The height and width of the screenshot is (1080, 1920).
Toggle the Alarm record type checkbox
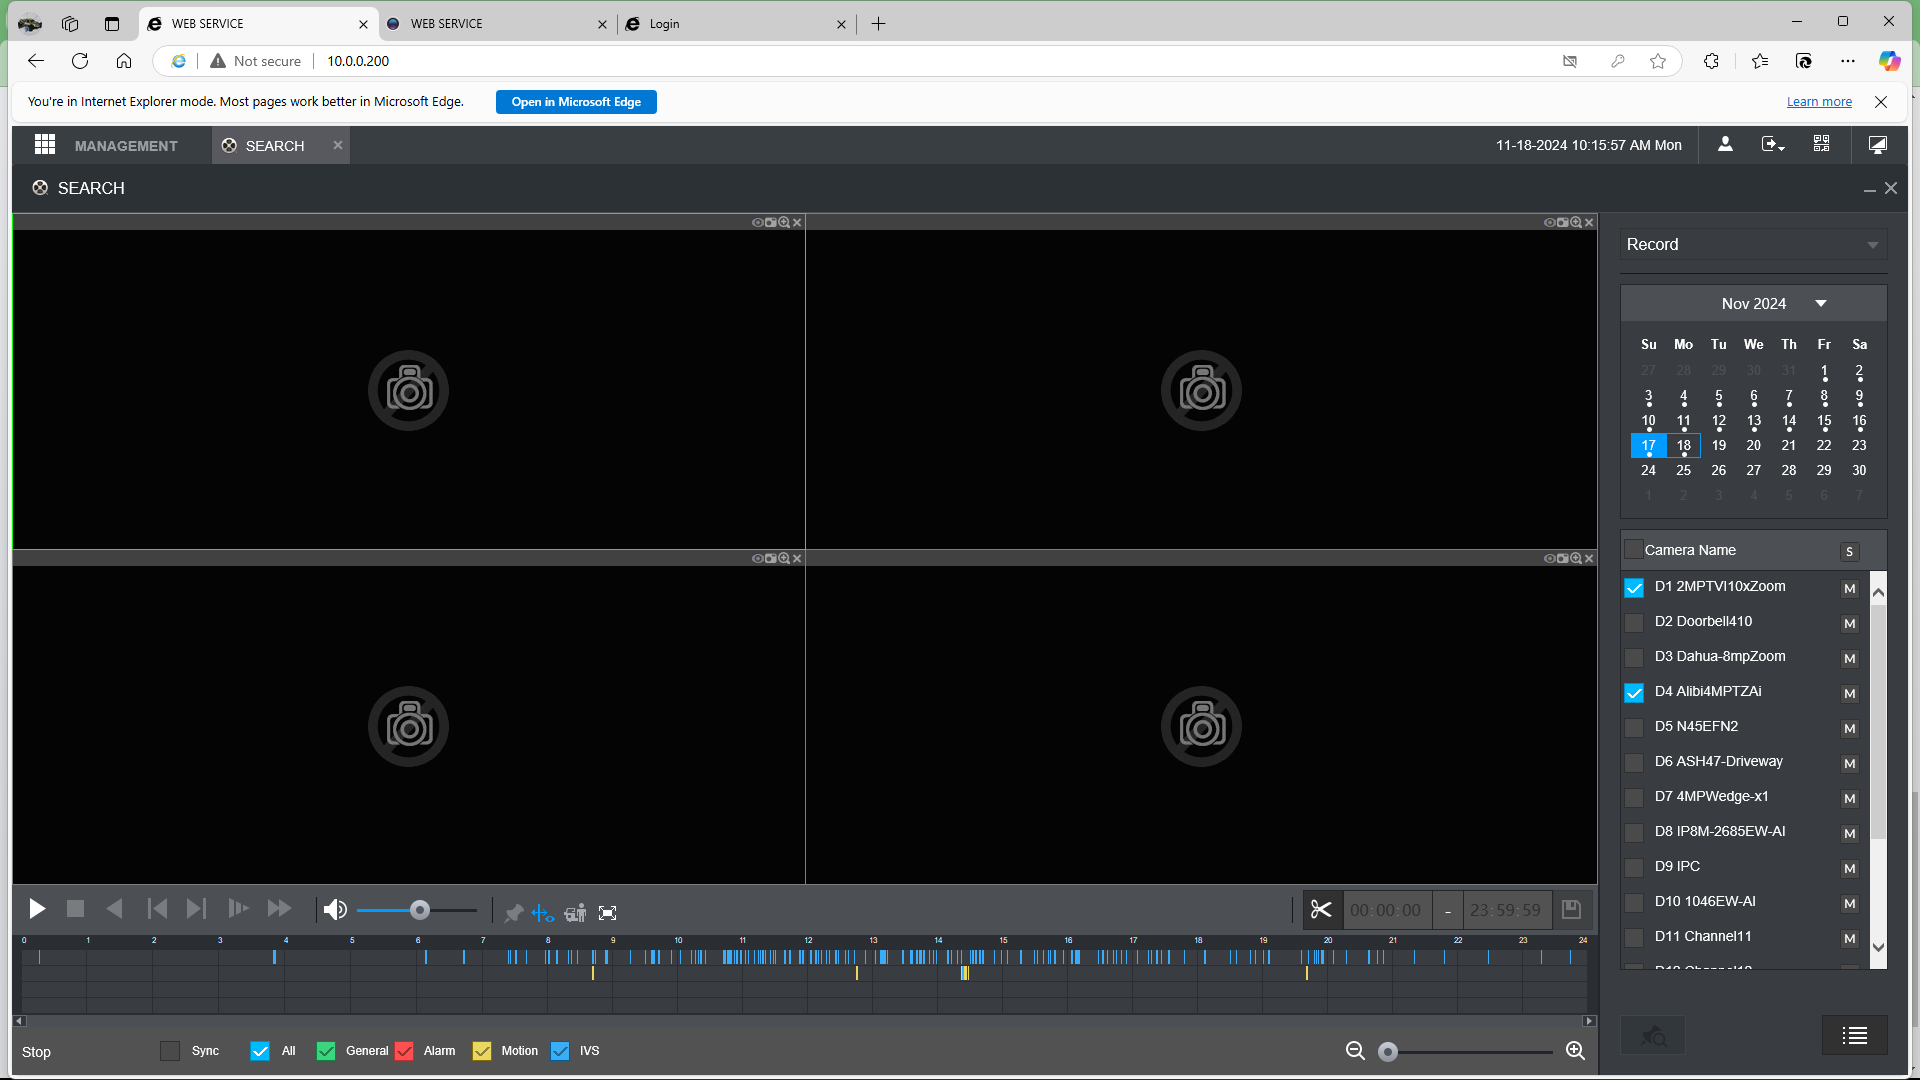click(x=404, y=1051)
